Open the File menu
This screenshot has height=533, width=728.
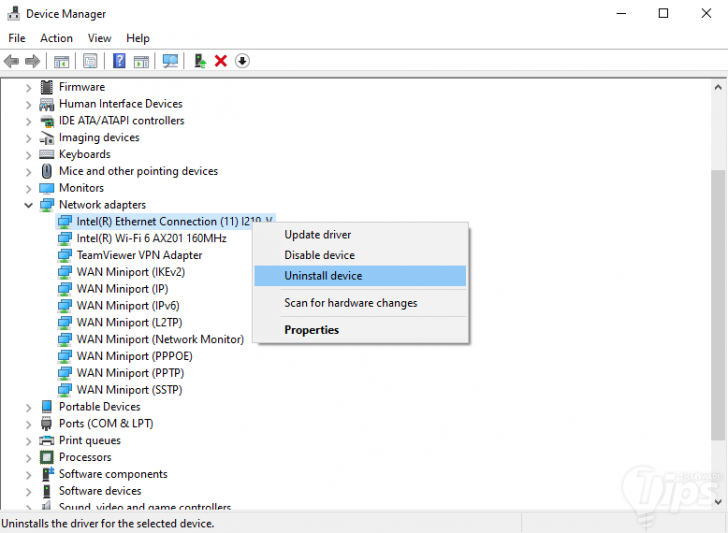click(17, 38)
